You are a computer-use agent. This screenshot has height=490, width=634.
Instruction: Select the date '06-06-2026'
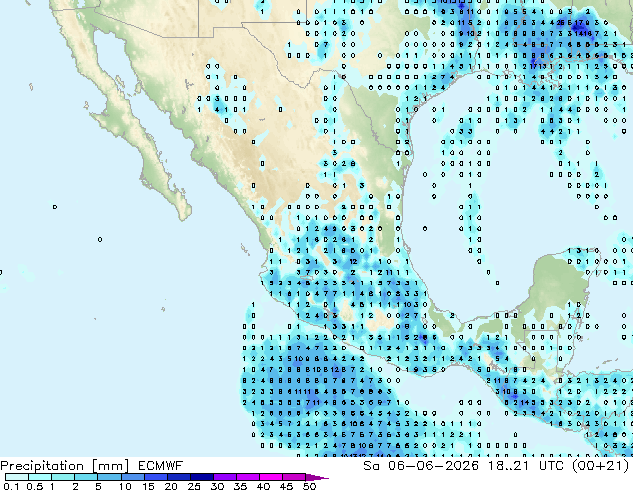tap(433, 466)
